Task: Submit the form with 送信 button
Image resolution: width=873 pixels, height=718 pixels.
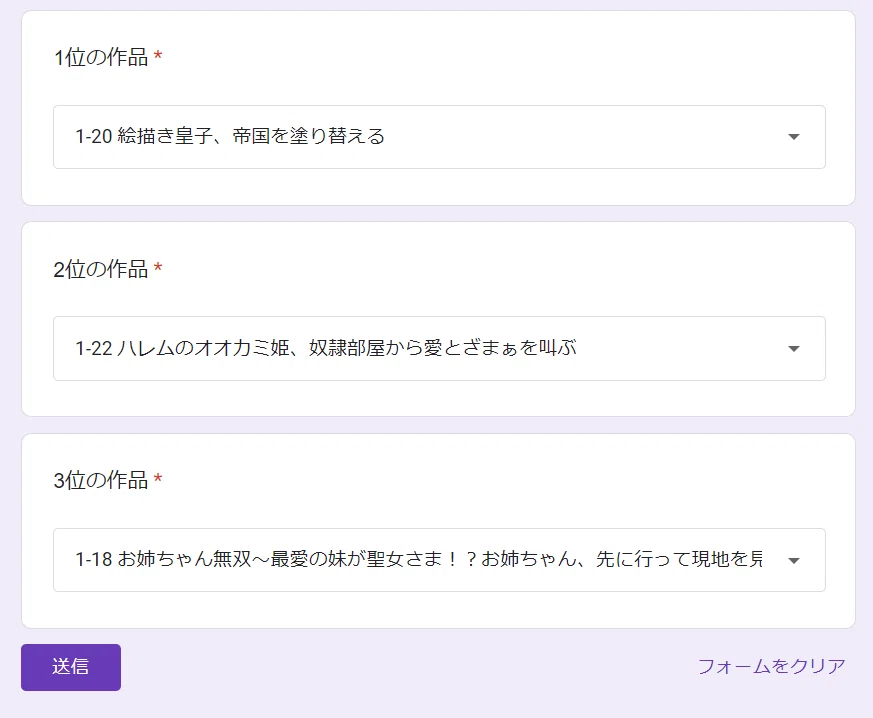Action: 71,667
